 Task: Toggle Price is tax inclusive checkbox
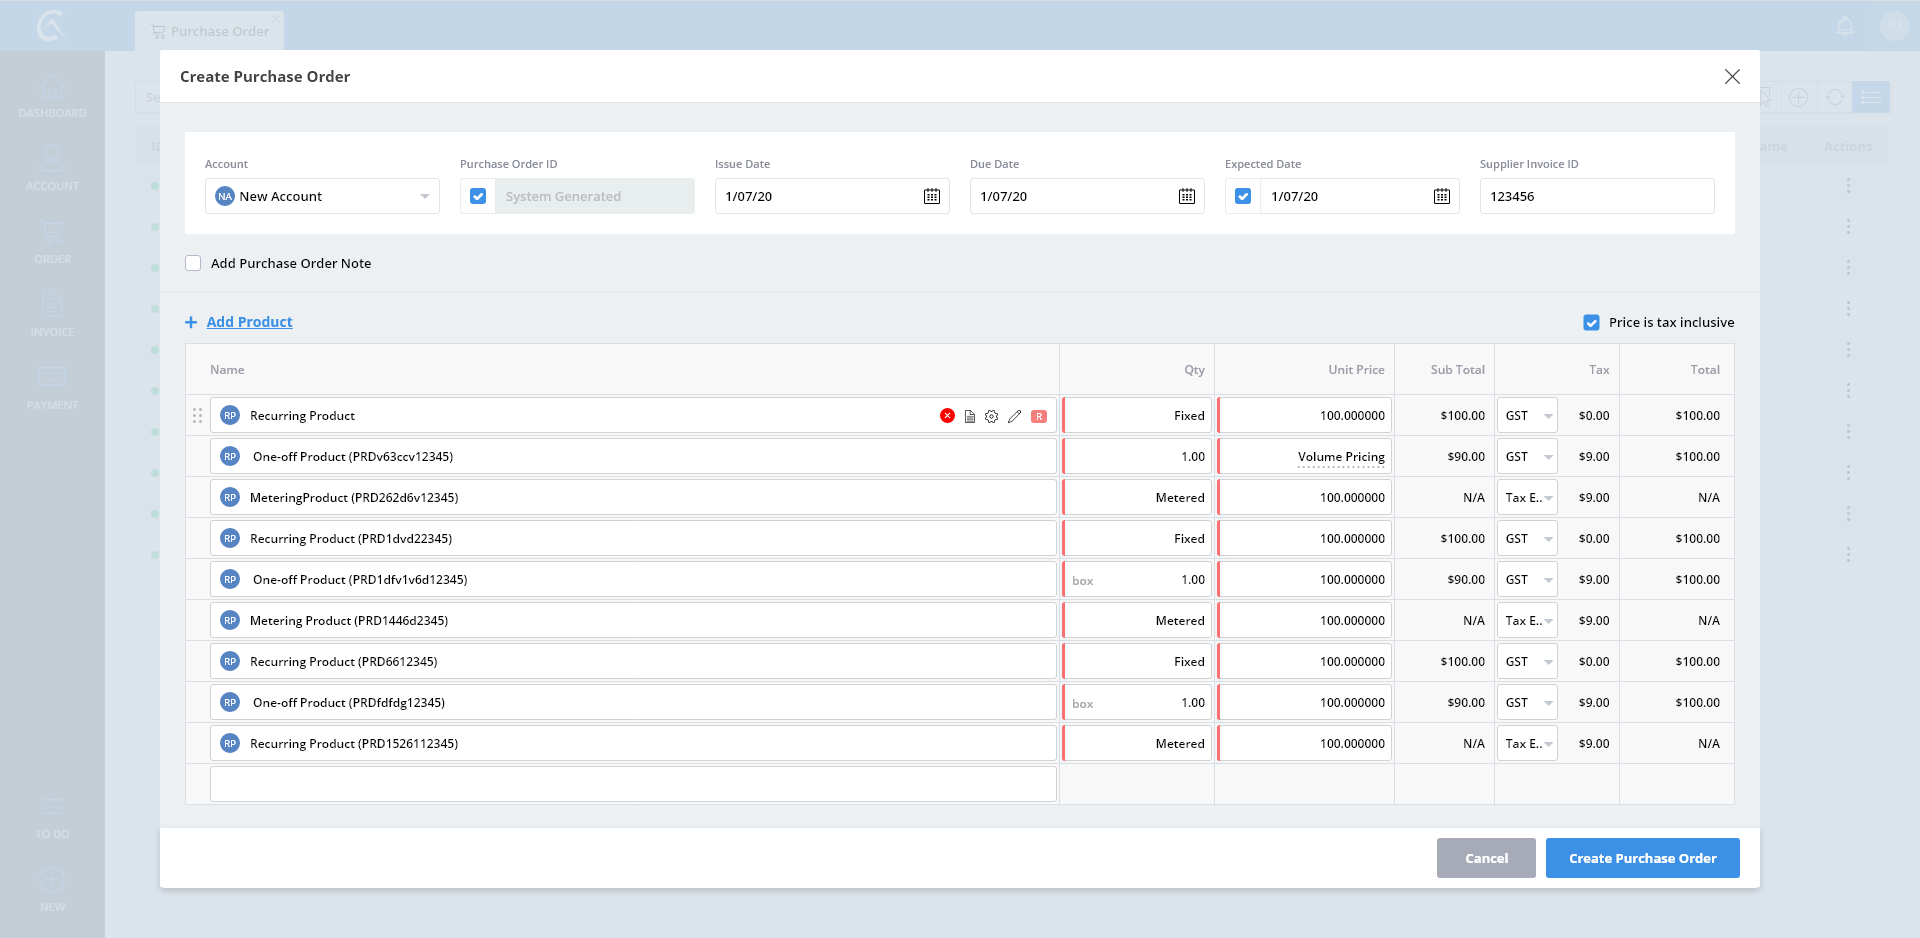1591,322
